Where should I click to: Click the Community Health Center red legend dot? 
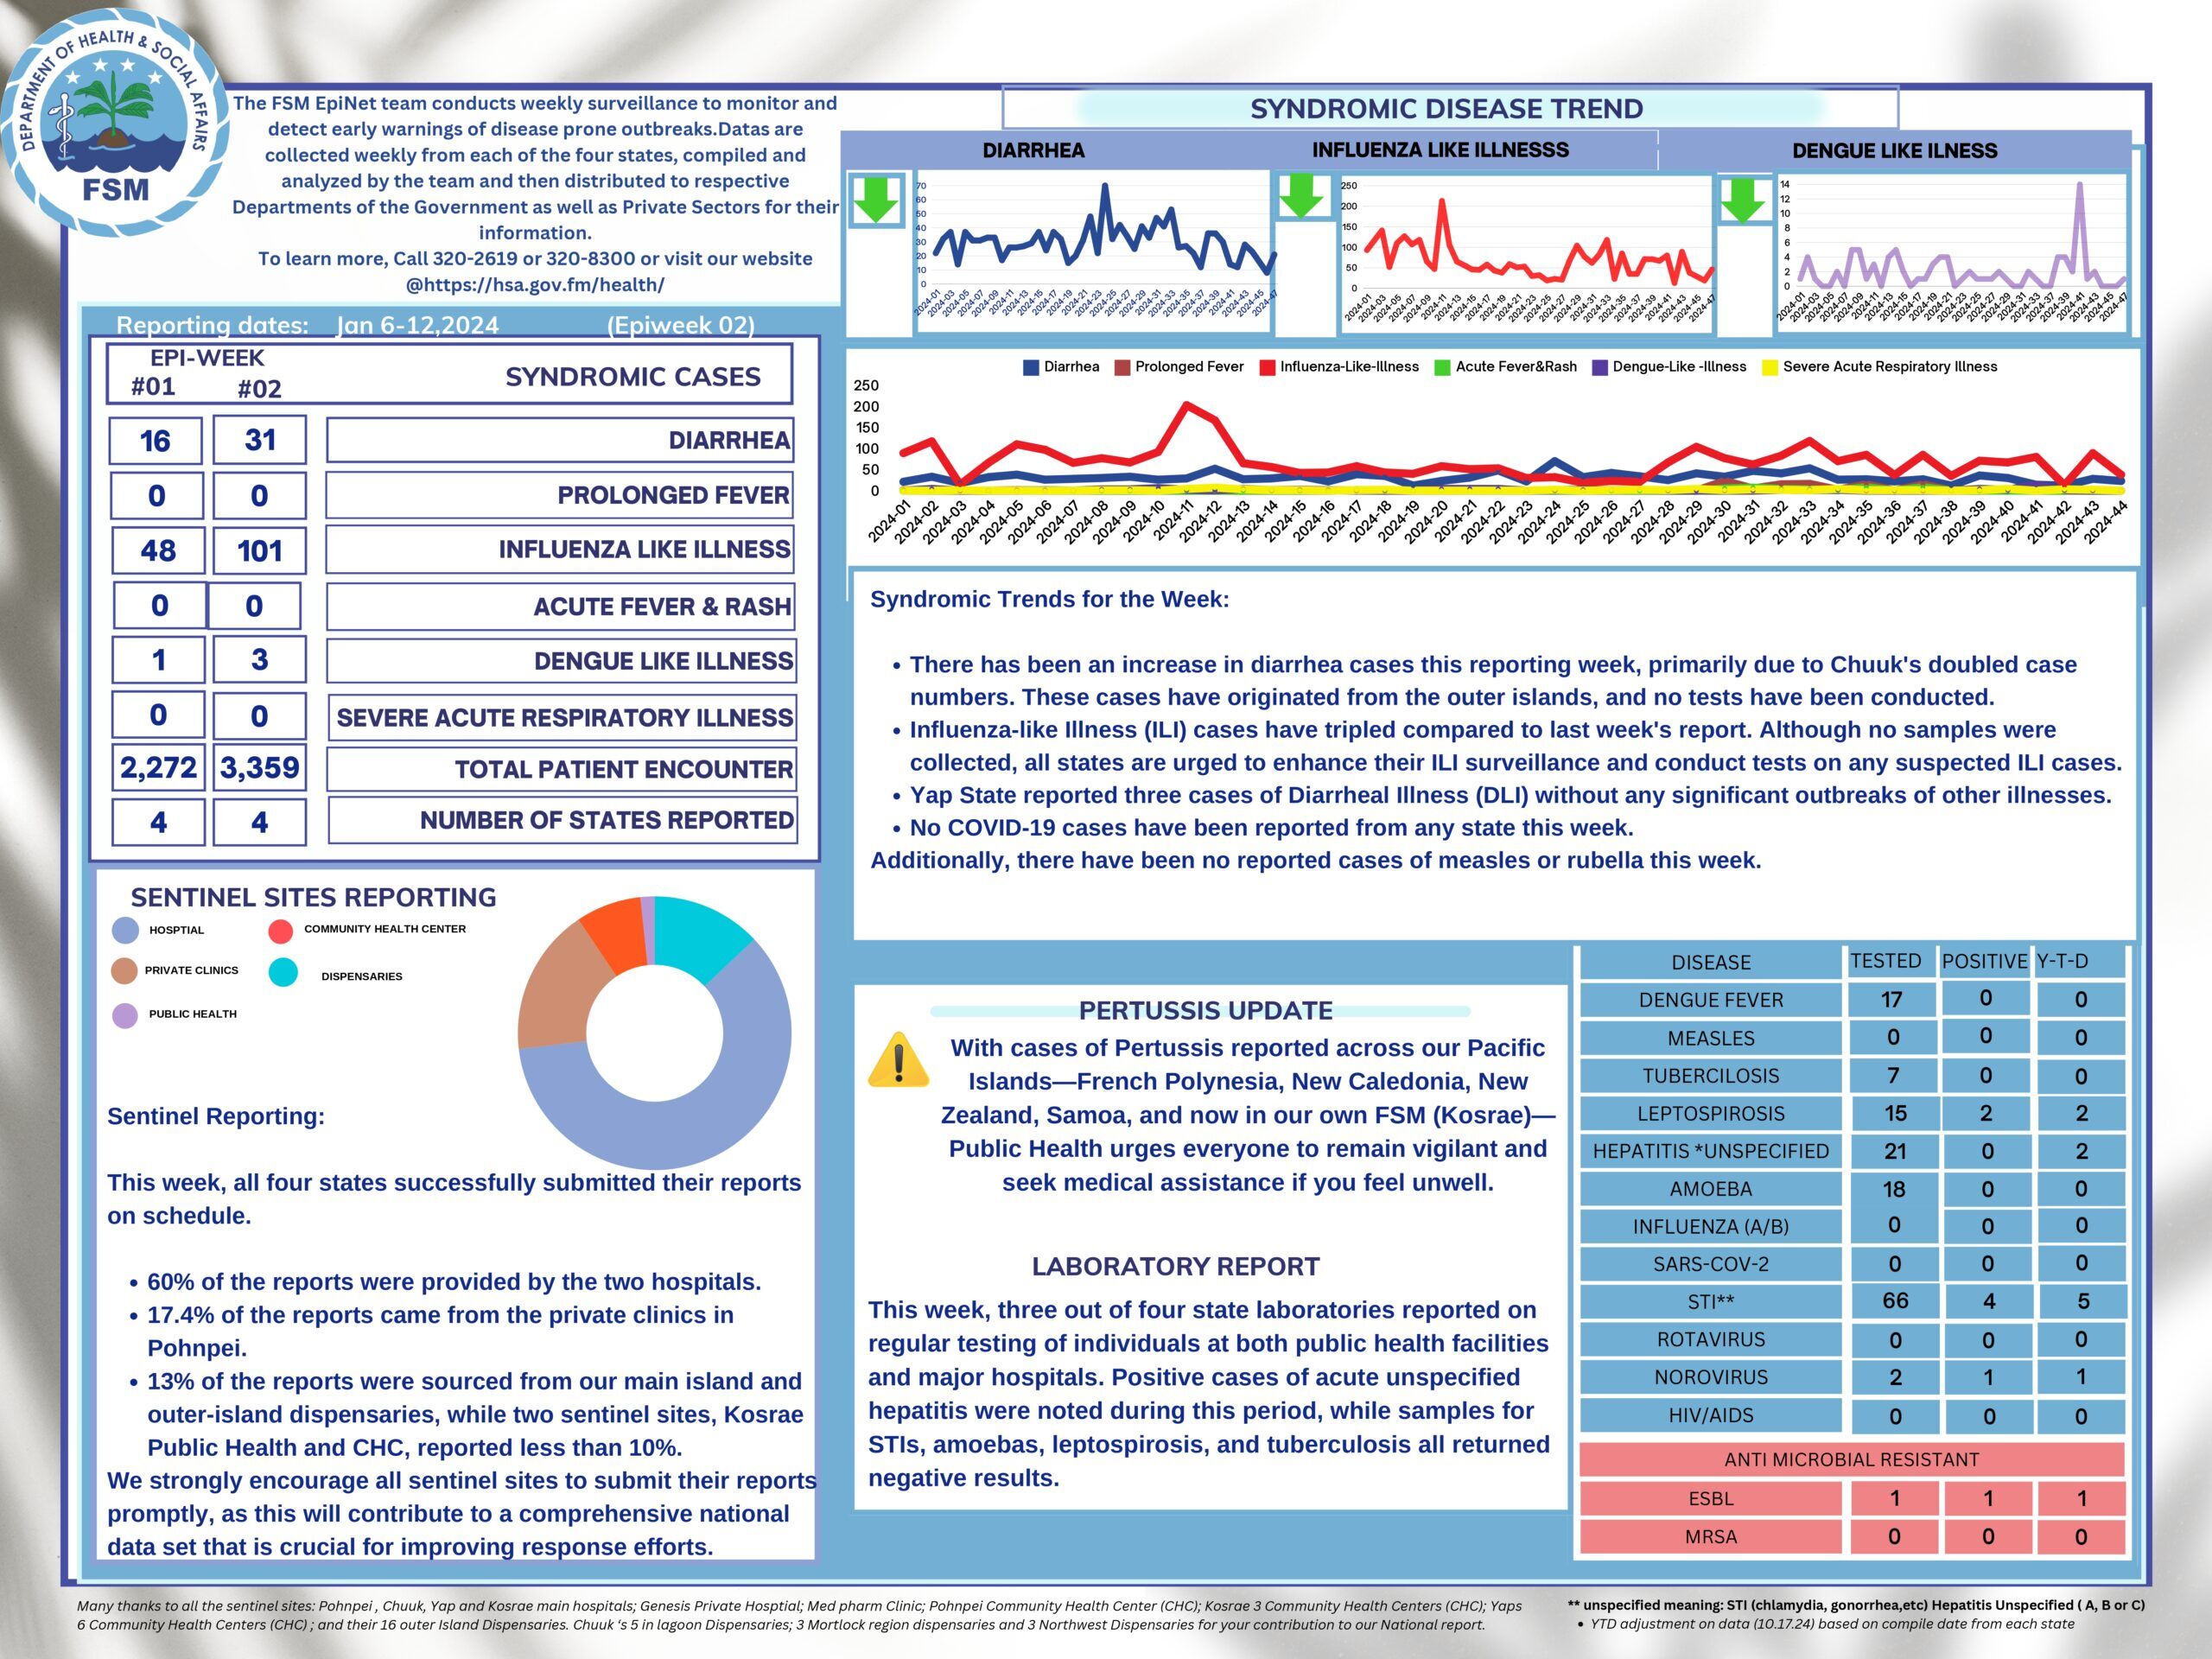tap(281, 931)
